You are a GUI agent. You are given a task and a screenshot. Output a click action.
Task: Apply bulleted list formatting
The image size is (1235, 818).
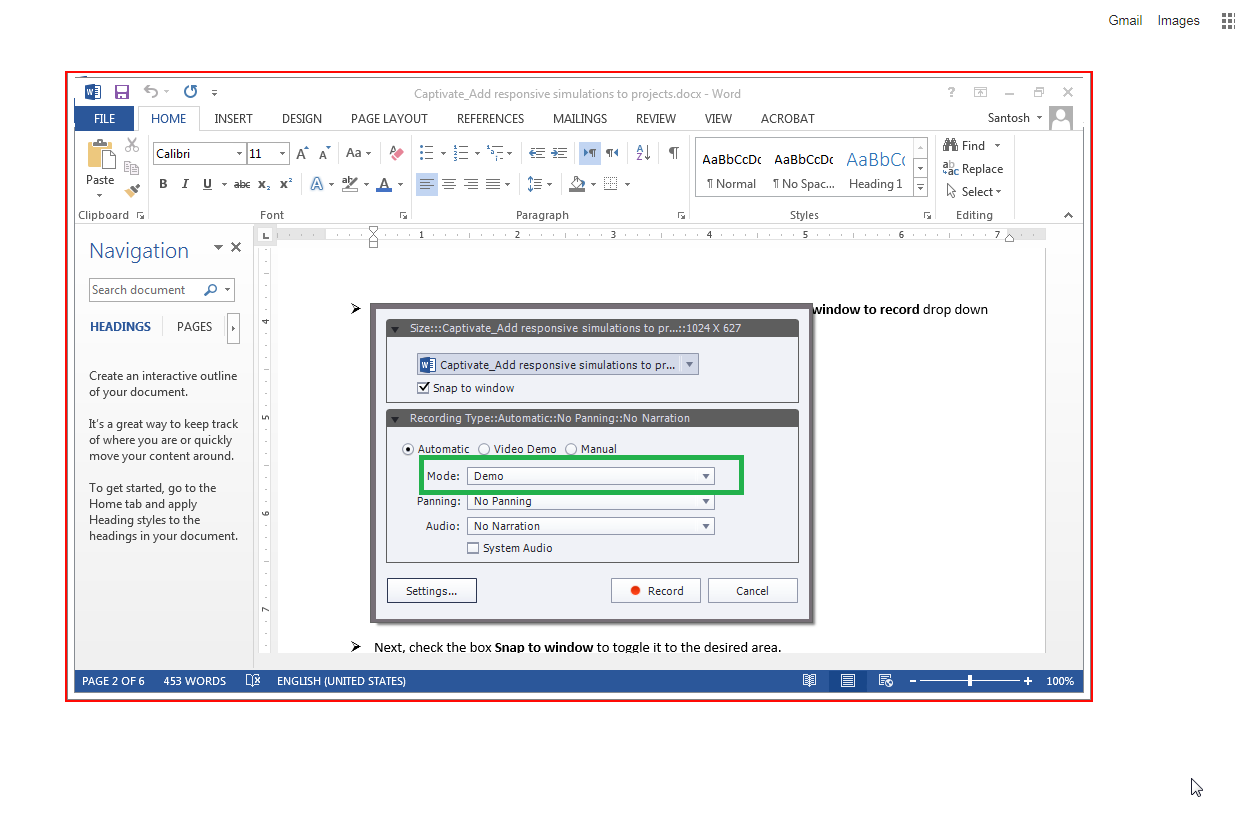pyautogui.click(x=427, y=153)
